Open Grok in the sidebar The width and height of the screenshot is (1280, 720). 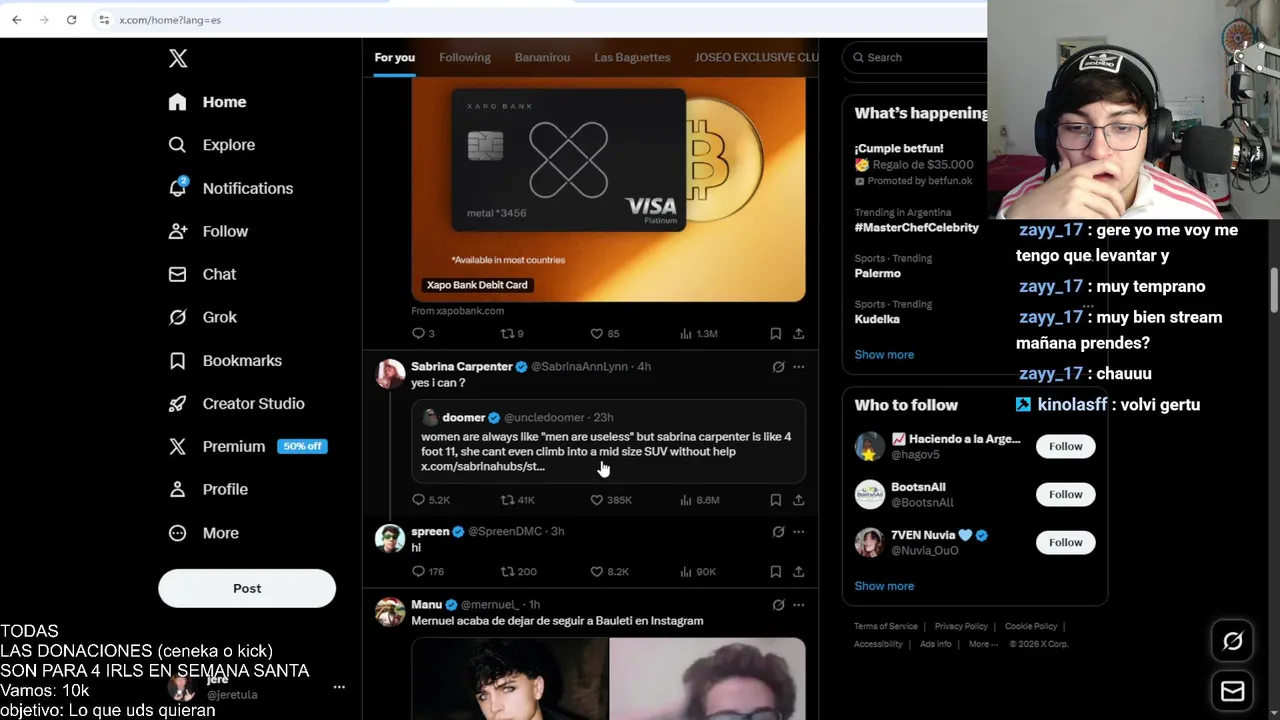coord(203,317)
